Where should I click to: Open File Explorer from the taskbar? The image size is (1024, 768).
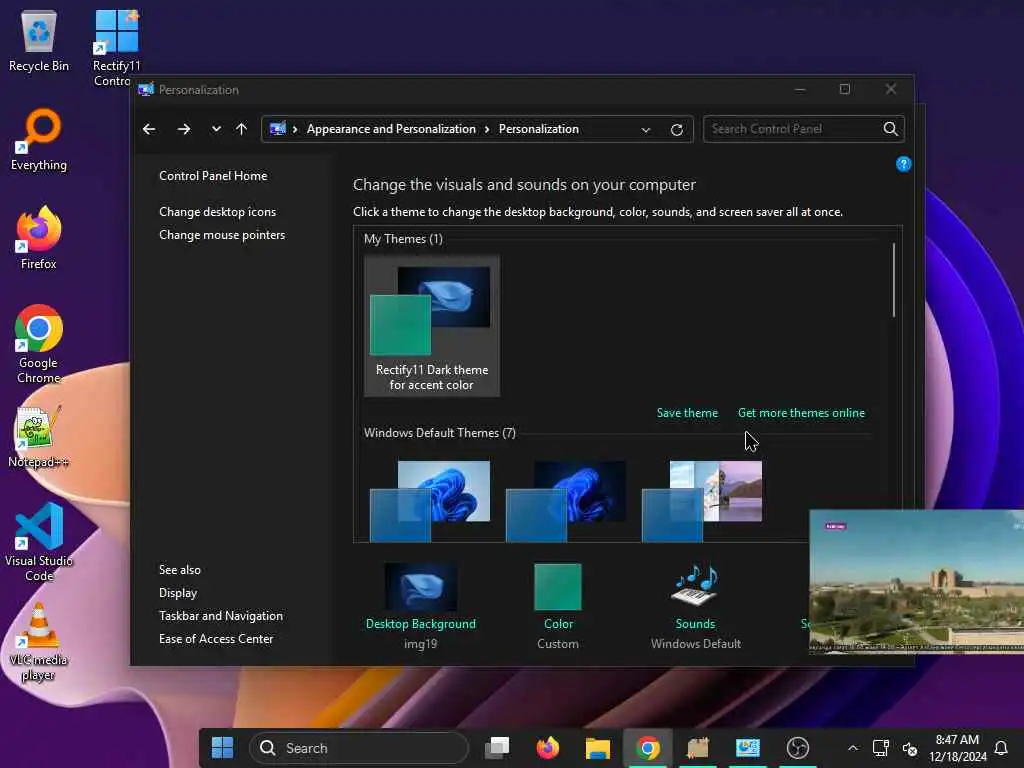coord(598,748)
